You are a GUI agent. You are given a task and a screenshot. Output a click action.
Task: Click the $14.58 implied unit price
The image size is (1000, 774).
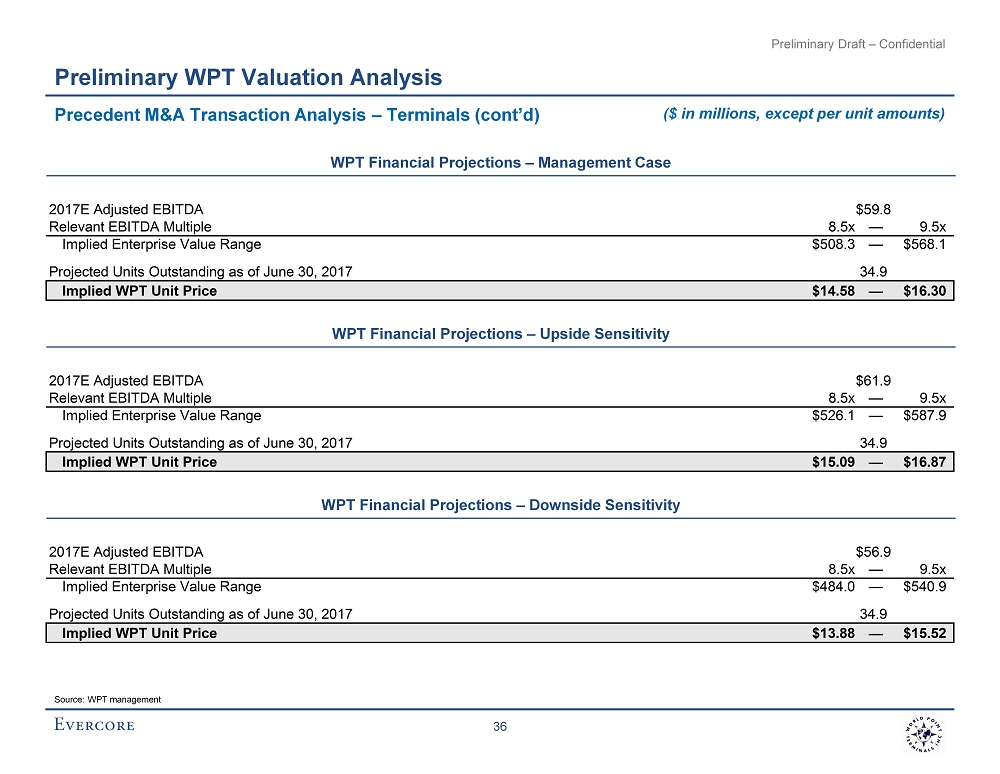[x=833, y=291]
